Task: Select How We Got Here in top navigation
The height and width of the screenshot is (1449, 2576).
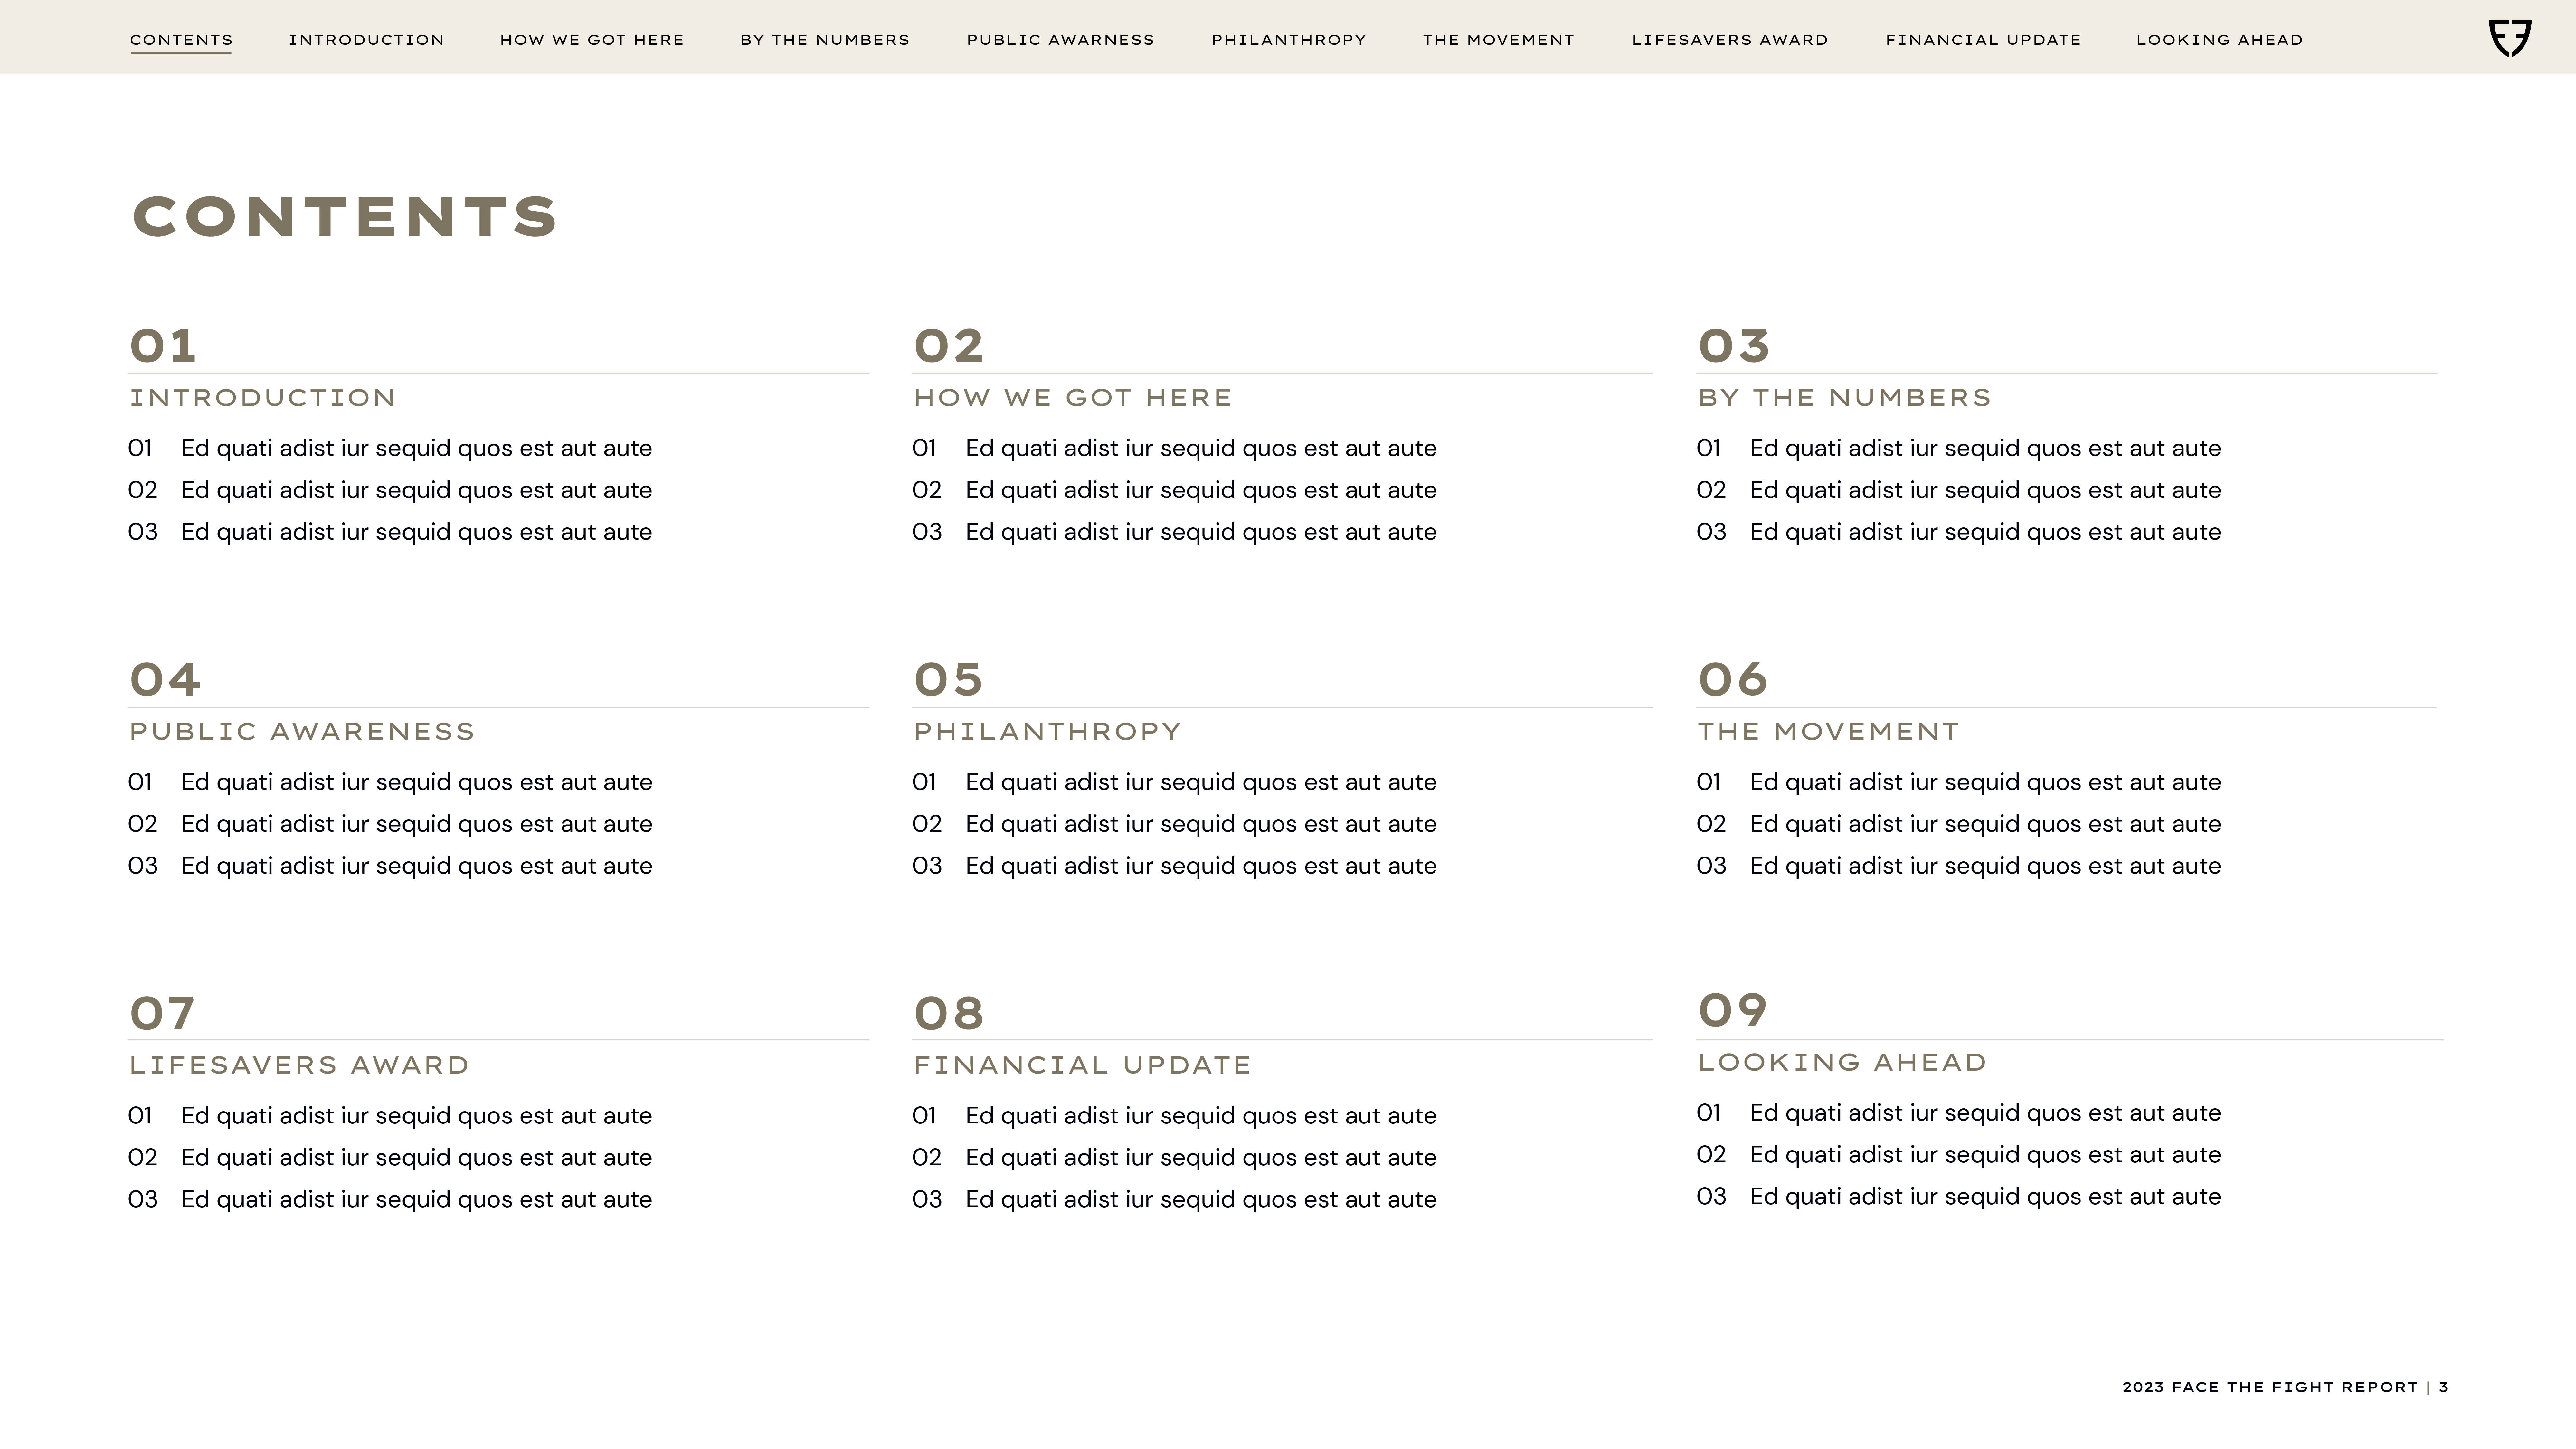Action: click(592, 40)
